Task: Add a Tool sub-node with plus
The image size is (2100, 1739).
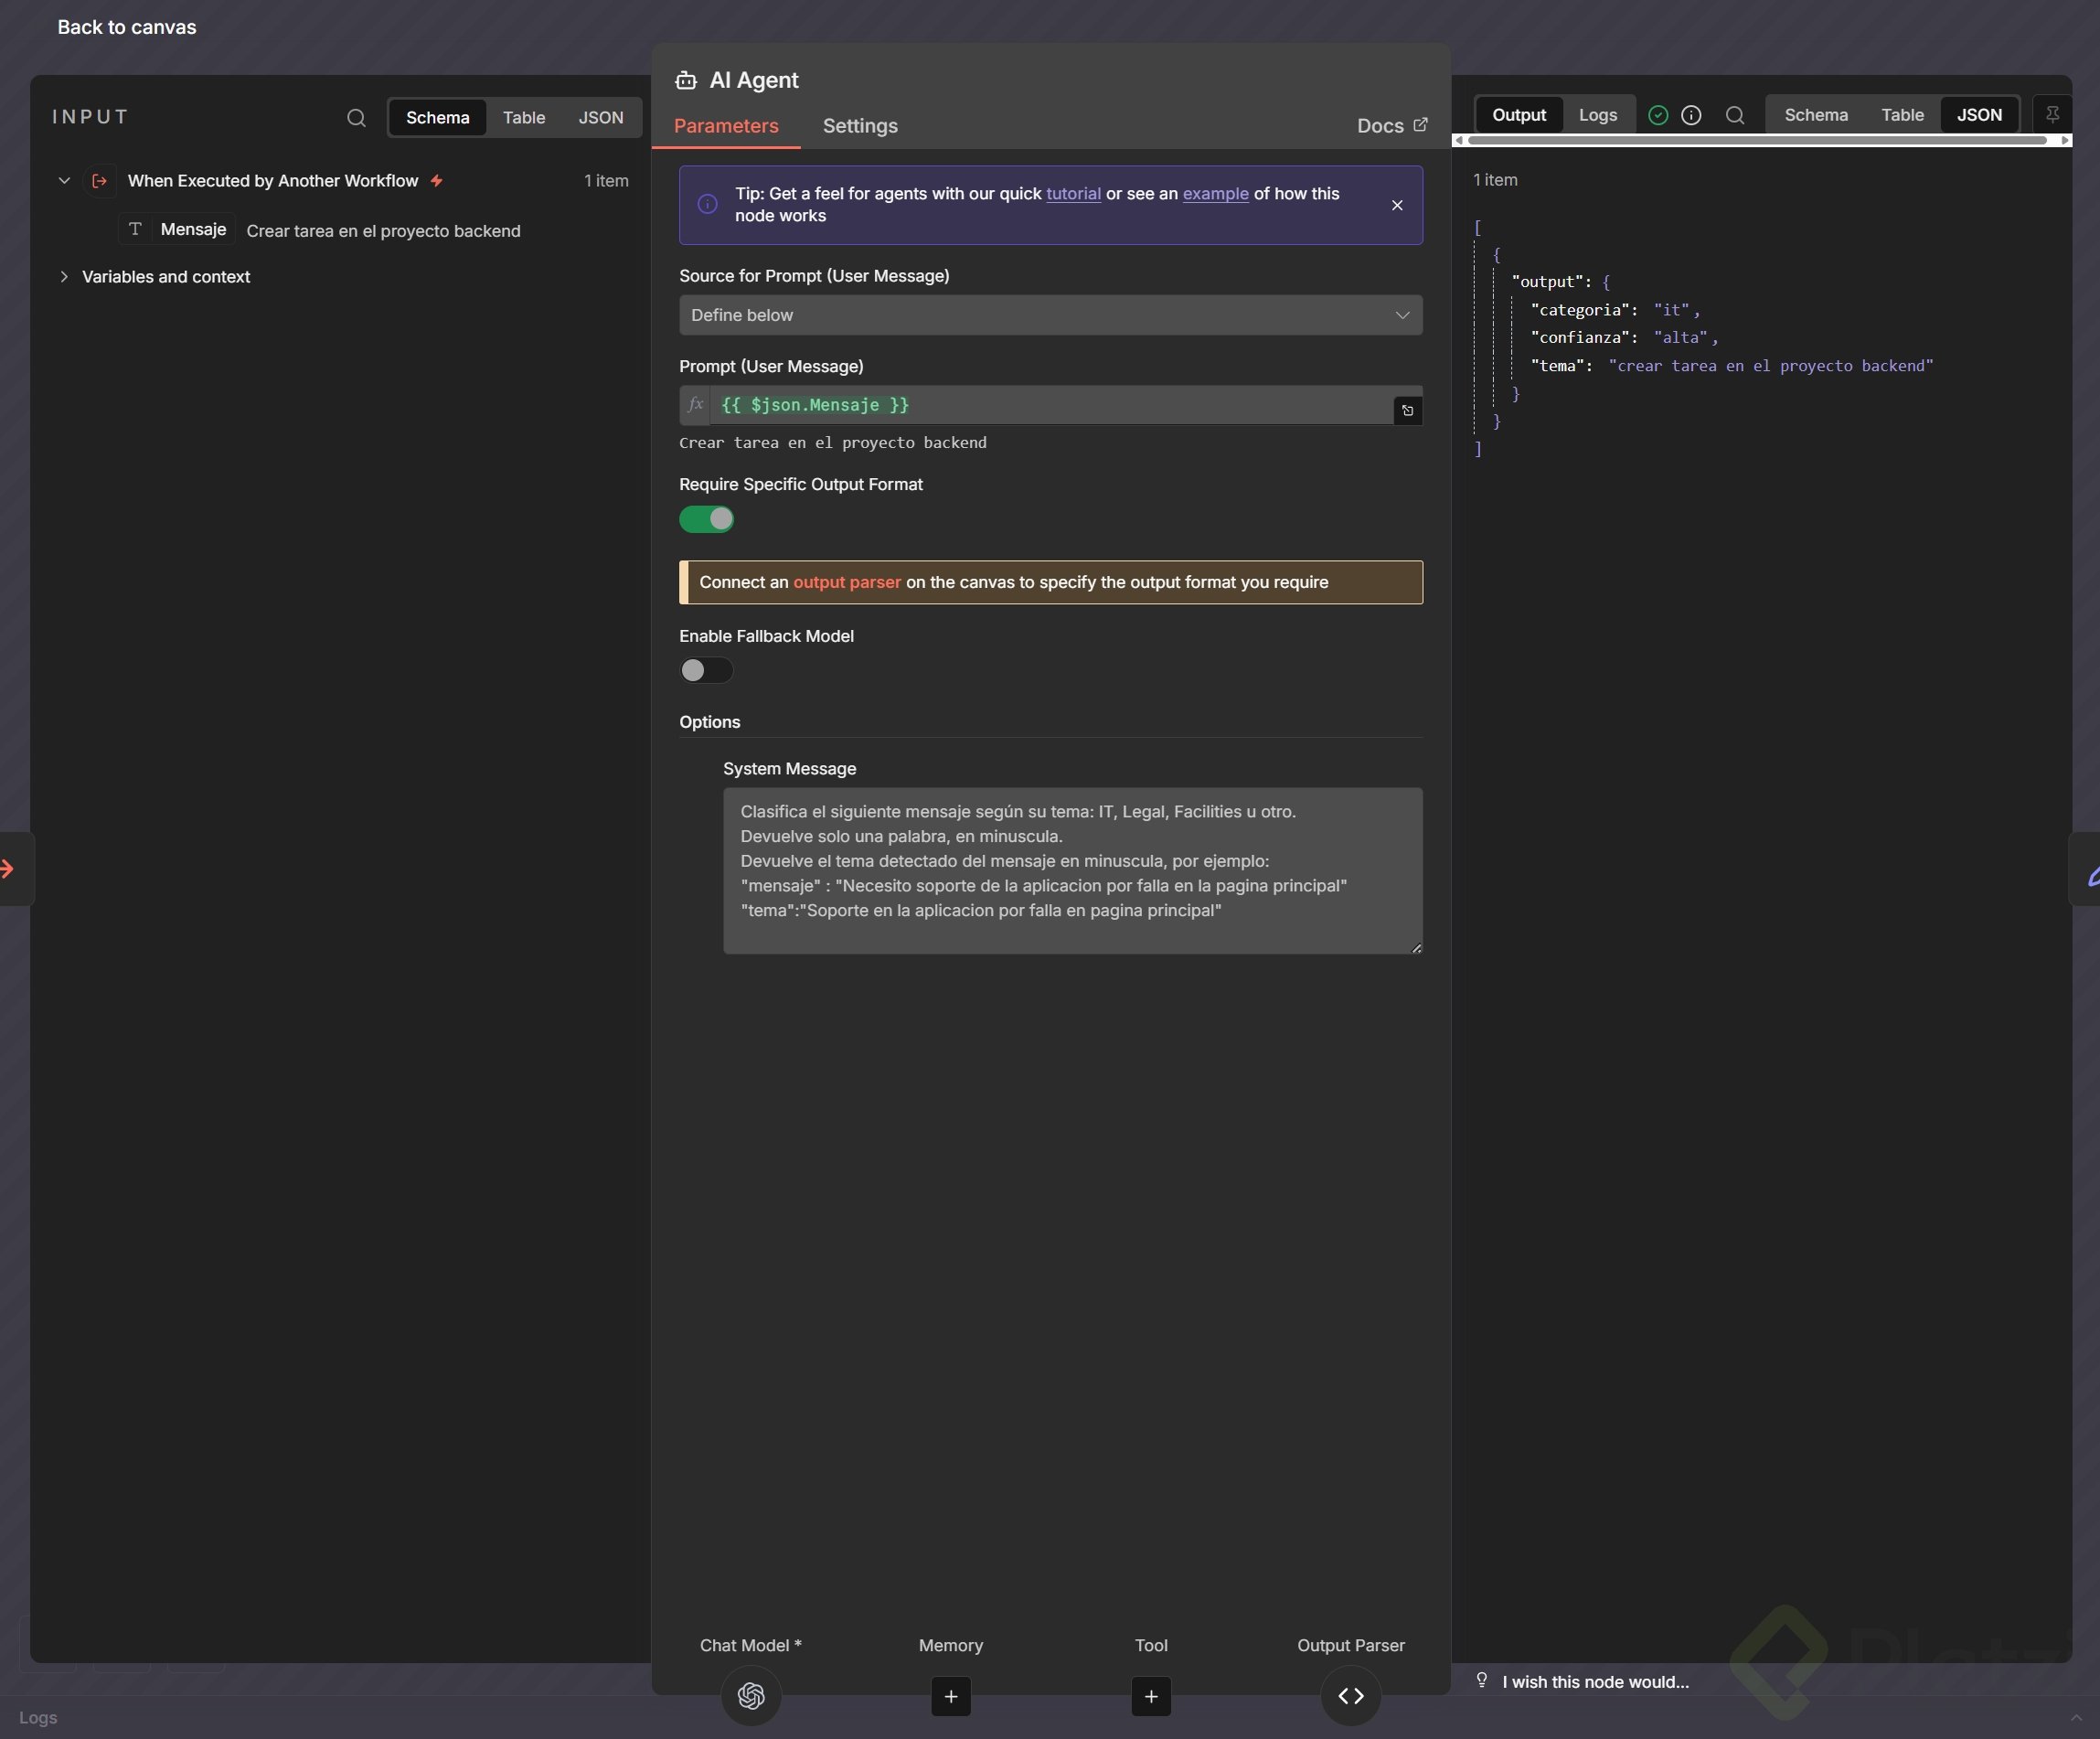Action: coord(1150,1696)
